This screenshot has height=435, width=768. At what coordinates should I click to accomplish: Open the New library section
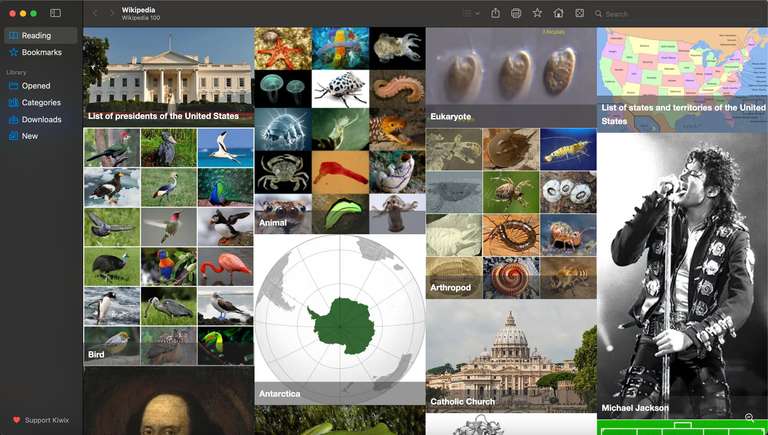click(x=30, y=136)
